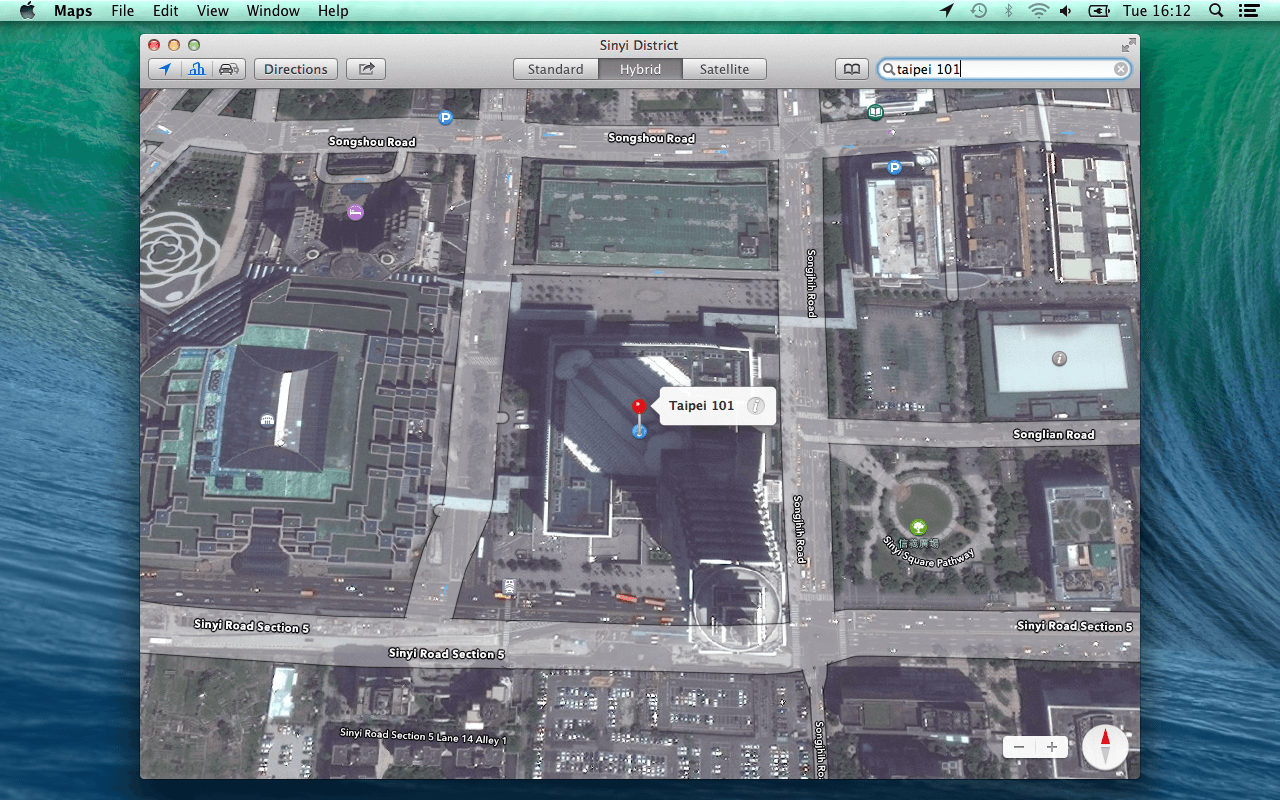Zoom out with the minus button
This screenshot has width=1280, height=800.
[x=1019, y=747]
